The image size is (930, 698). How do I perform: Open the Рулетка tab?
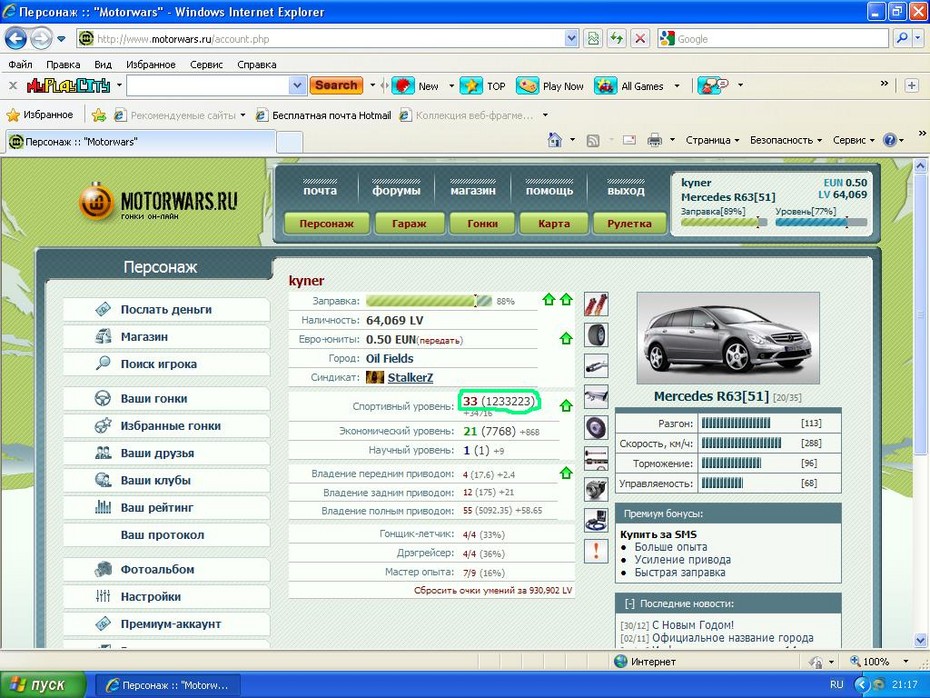click(629, 224)
